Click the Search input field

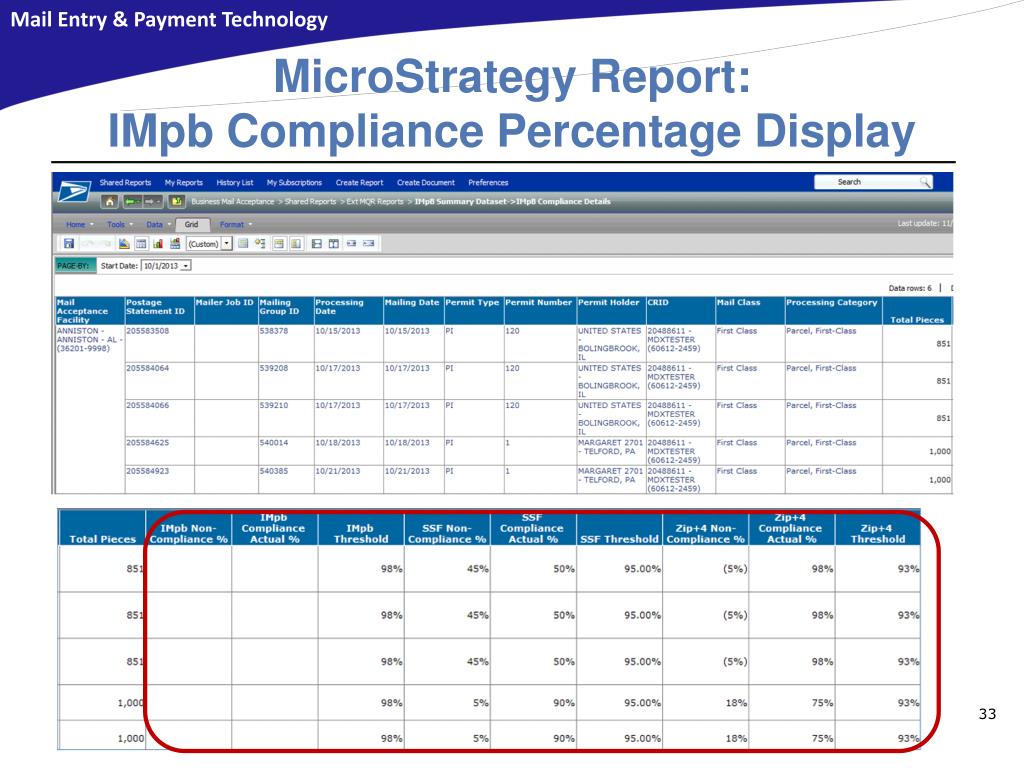(866, 182)
